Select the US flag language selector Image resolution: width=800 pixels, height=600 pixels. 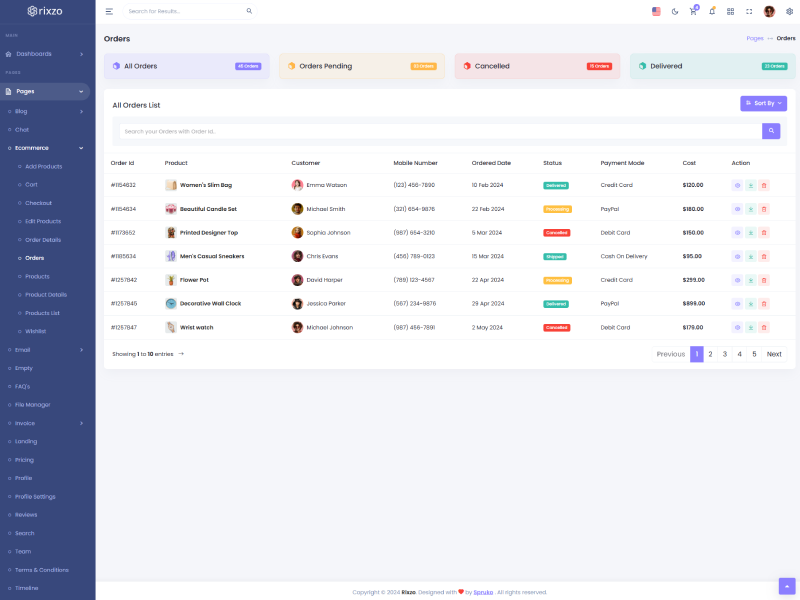656,11
